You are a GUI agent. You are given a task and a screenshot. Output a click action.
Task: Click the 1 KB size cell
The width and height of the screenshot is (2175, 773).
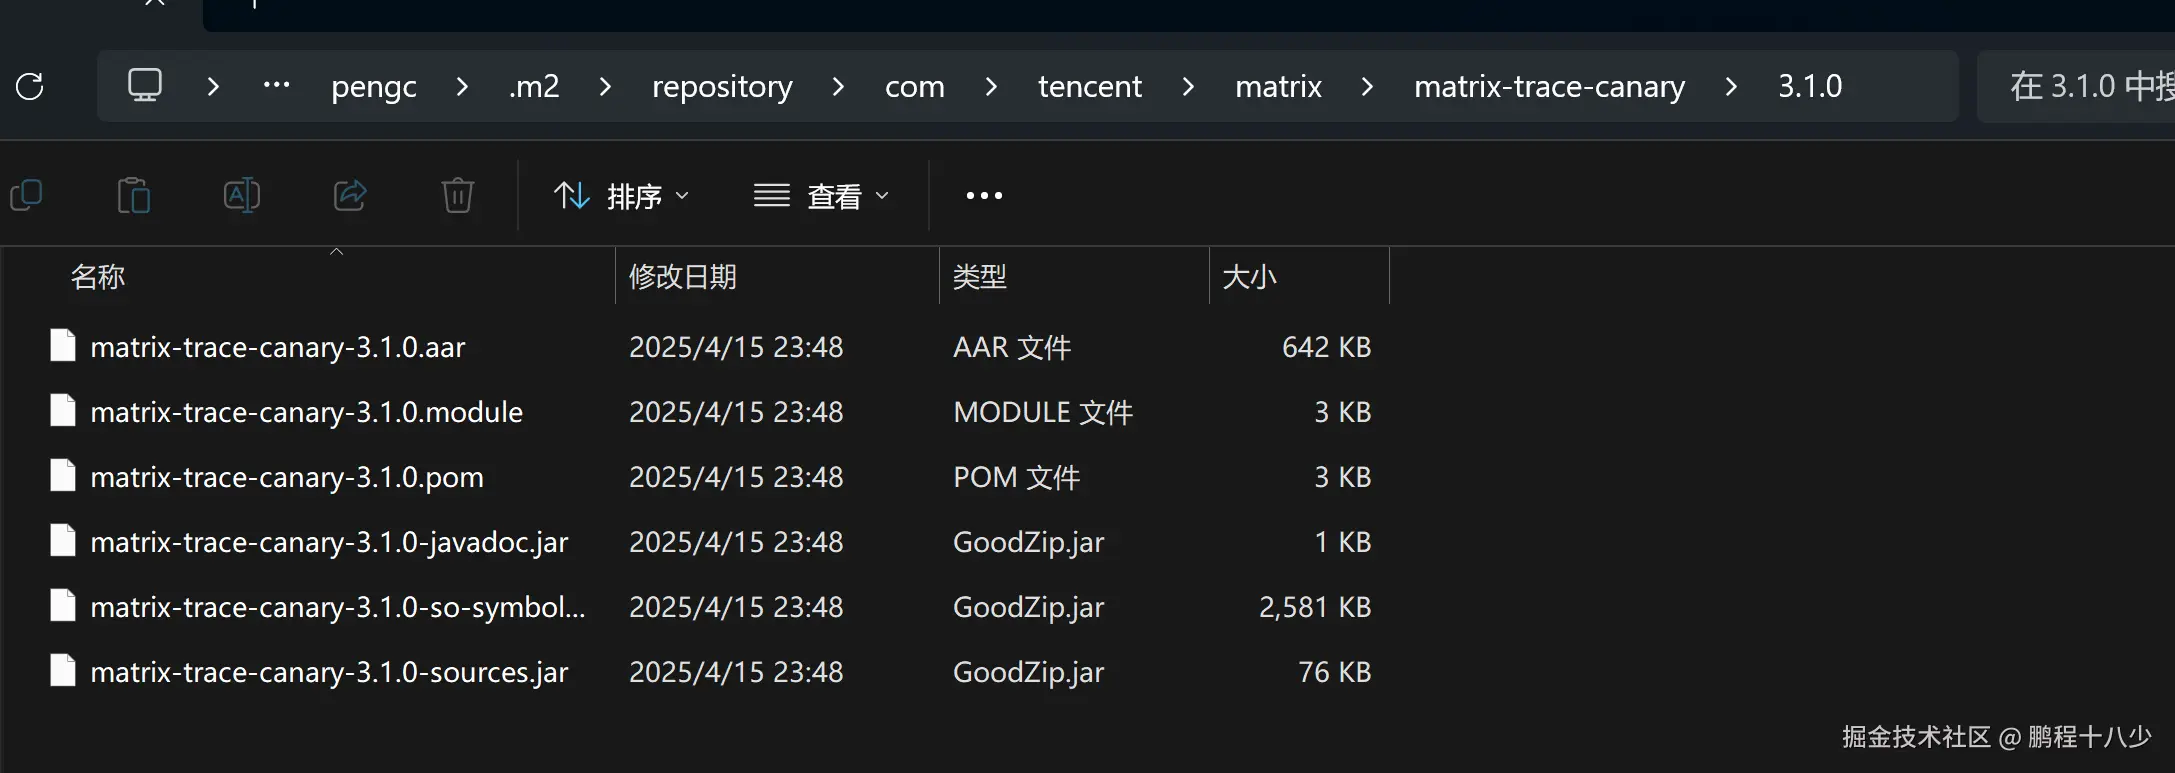[x=1343, y=542]
